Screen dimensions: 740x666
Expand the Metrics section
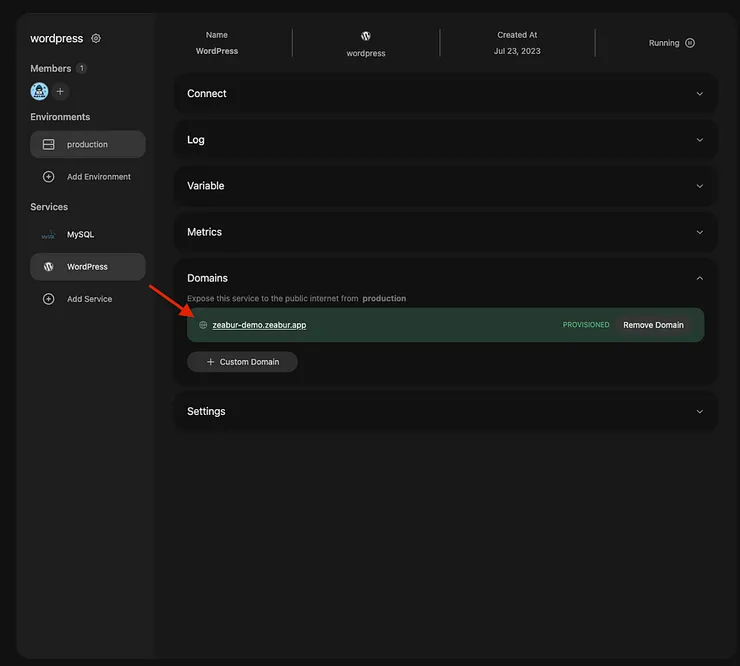699,232
